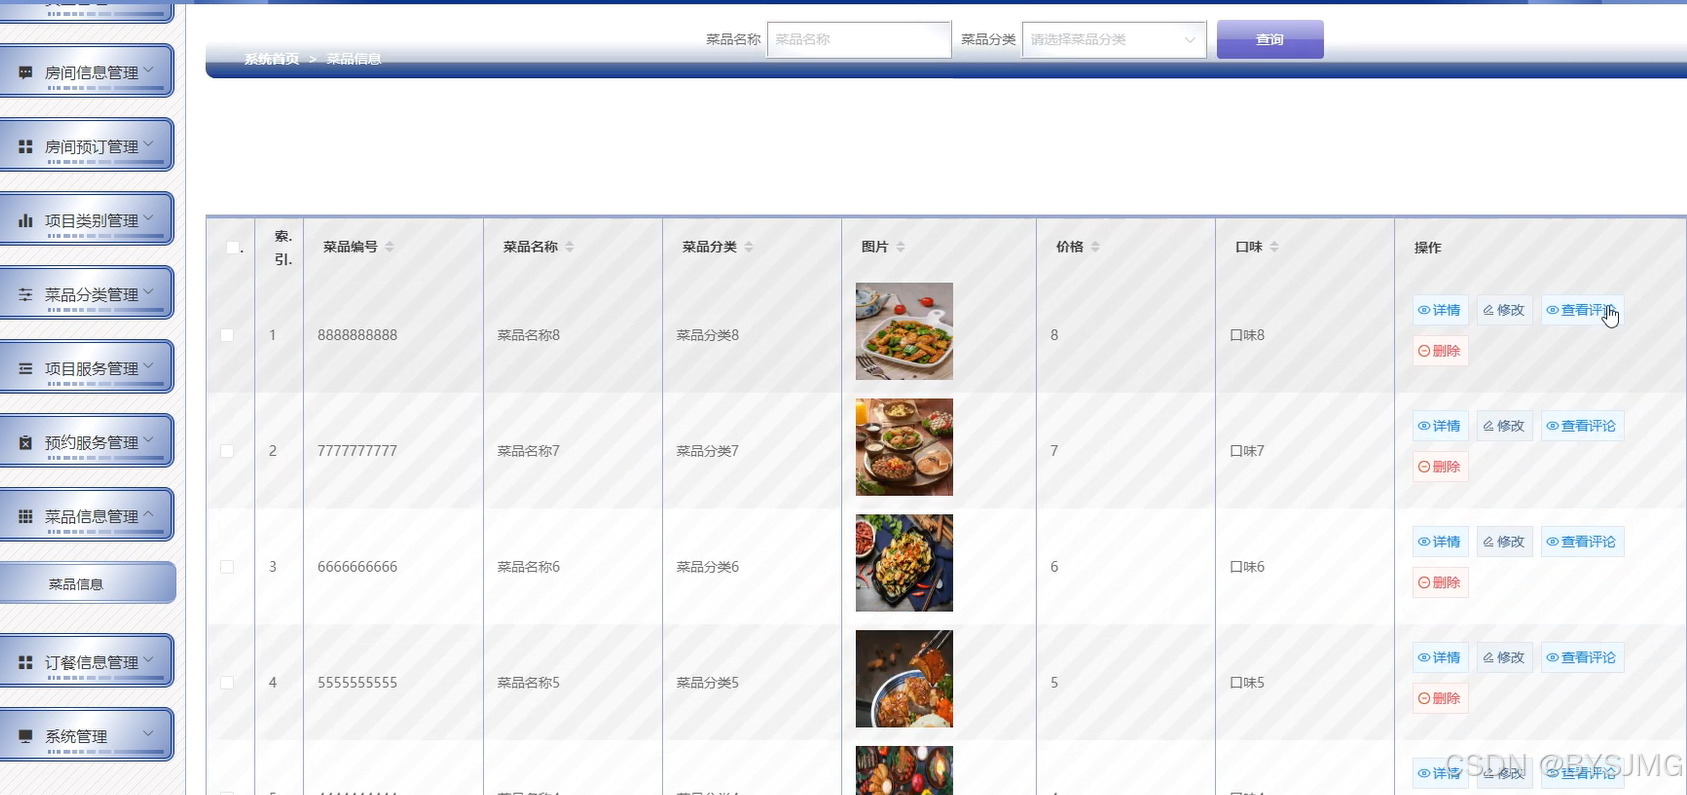
Task: Select all rows with header checkbox
Action: [233, 247]
